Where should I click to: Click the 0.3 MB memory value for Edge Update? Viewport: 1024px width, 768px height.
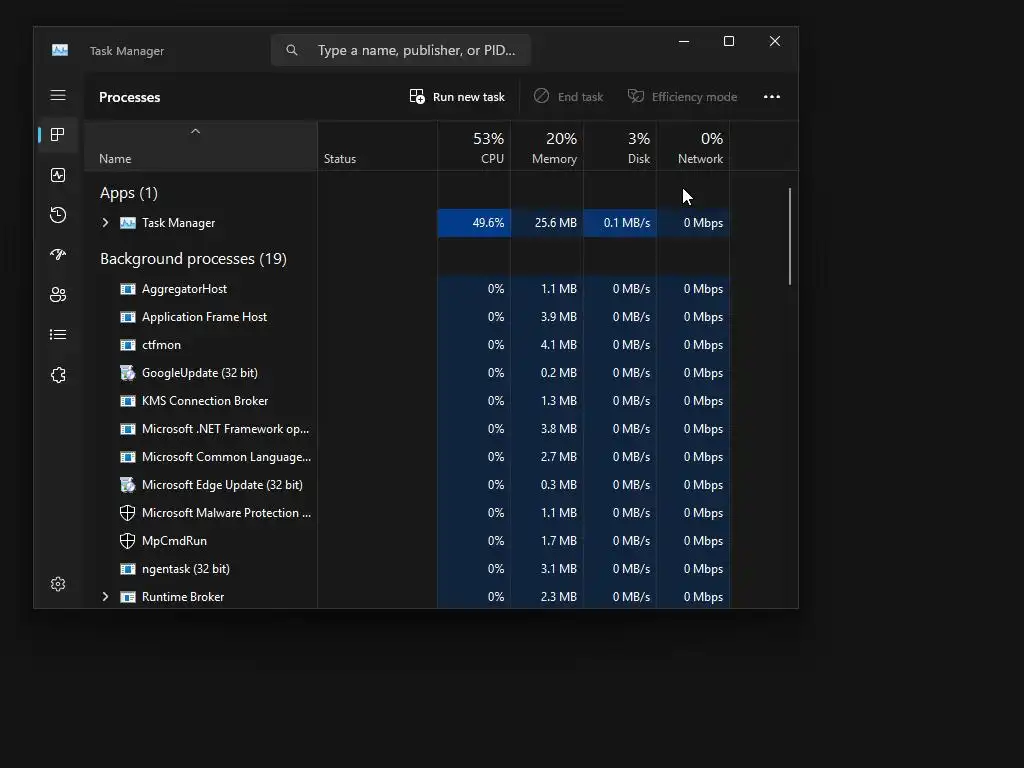558,485
